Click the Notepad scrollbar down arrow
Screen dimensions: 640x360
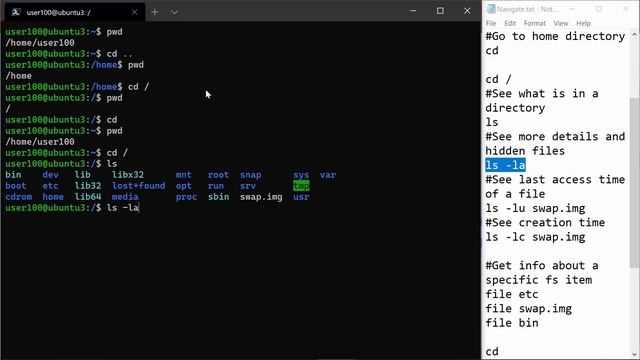click(x=634, y=354)
